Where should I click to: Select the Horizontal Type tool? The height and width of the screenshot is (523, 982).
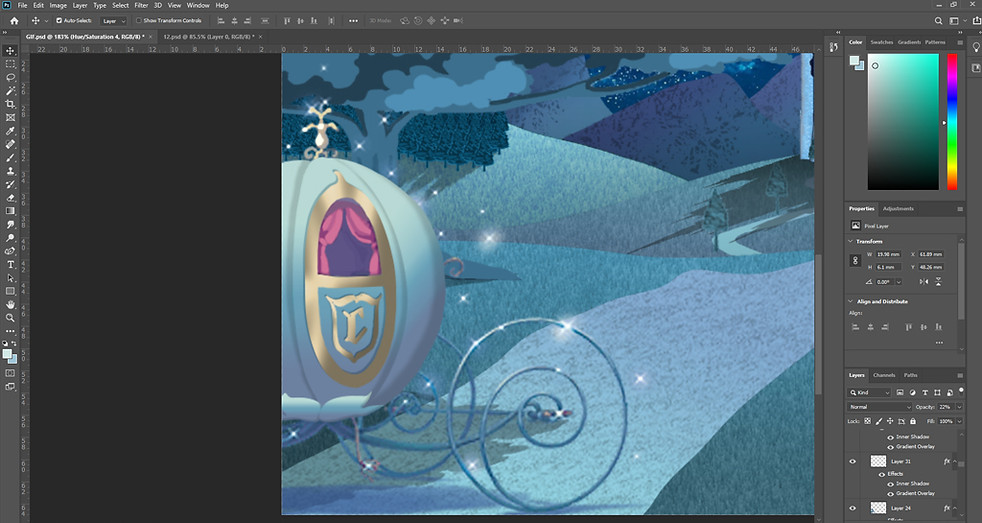10,264
